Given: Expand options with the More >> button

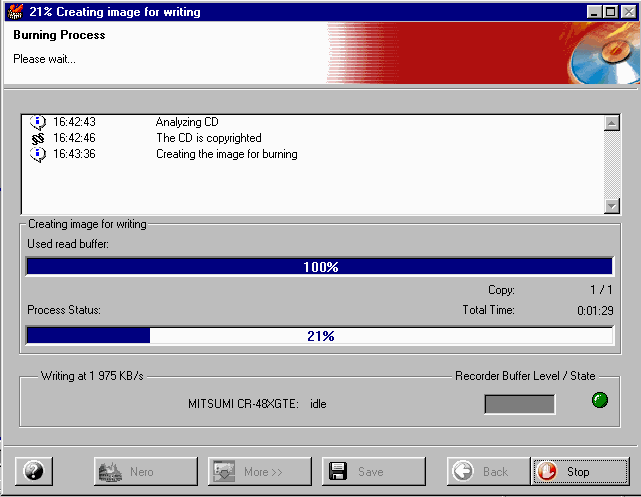Looking at the screenshot, I should [x=259, y=471].
